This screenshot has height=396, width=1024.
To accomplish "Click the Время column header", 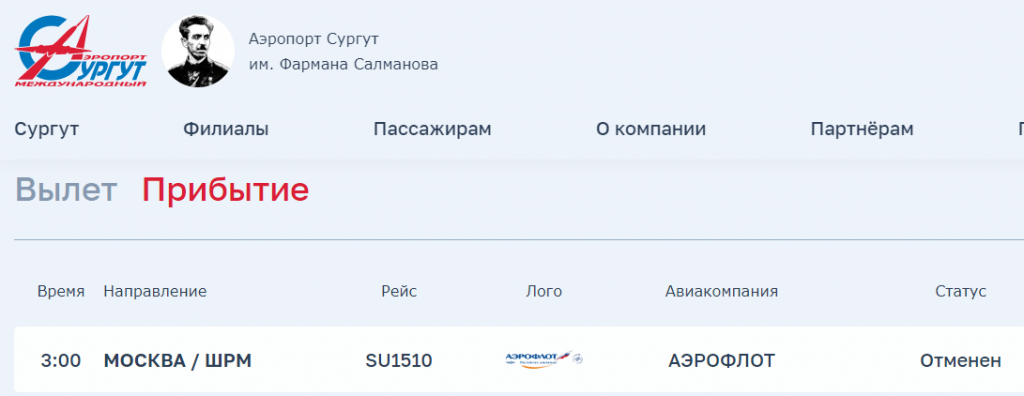I will pos(61,291).
